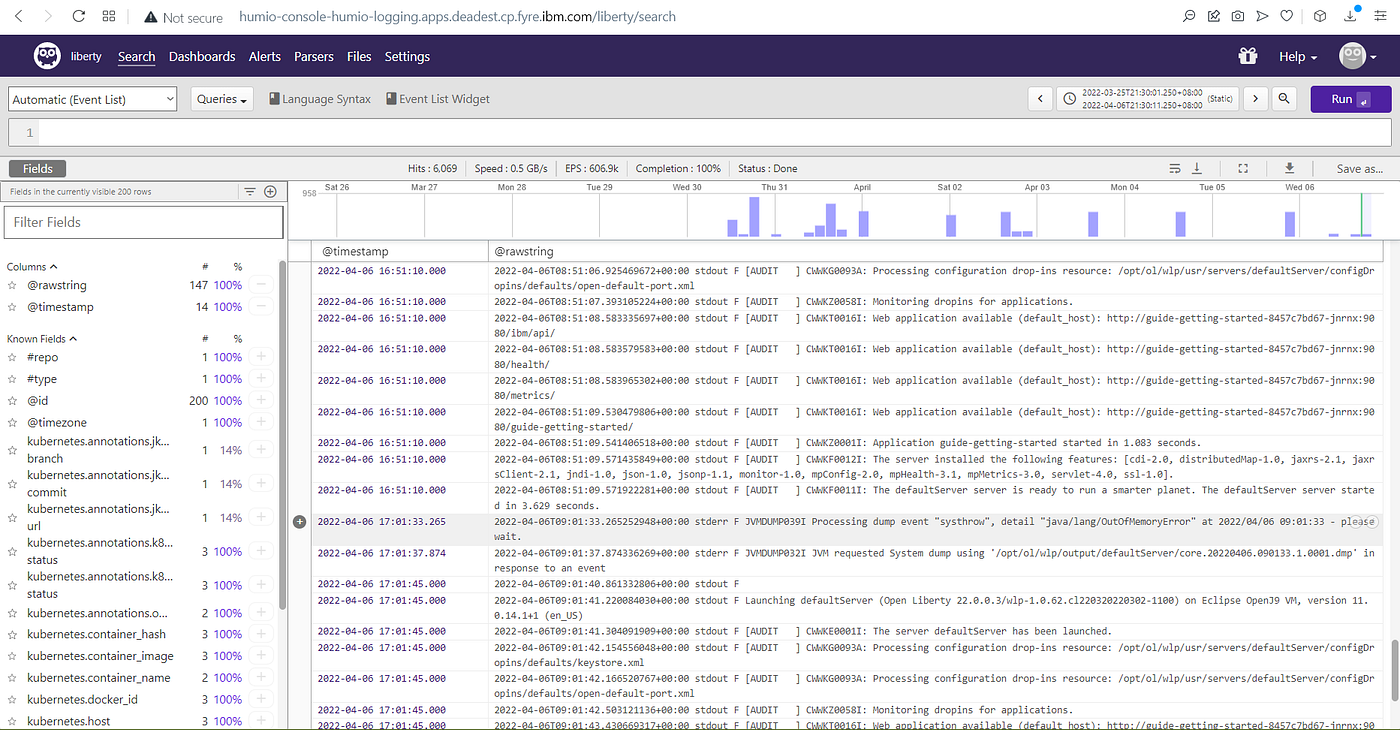Viewport: 1400px width, 730px height.
Task: Open the Files tab
Action: tap(359, 57)
